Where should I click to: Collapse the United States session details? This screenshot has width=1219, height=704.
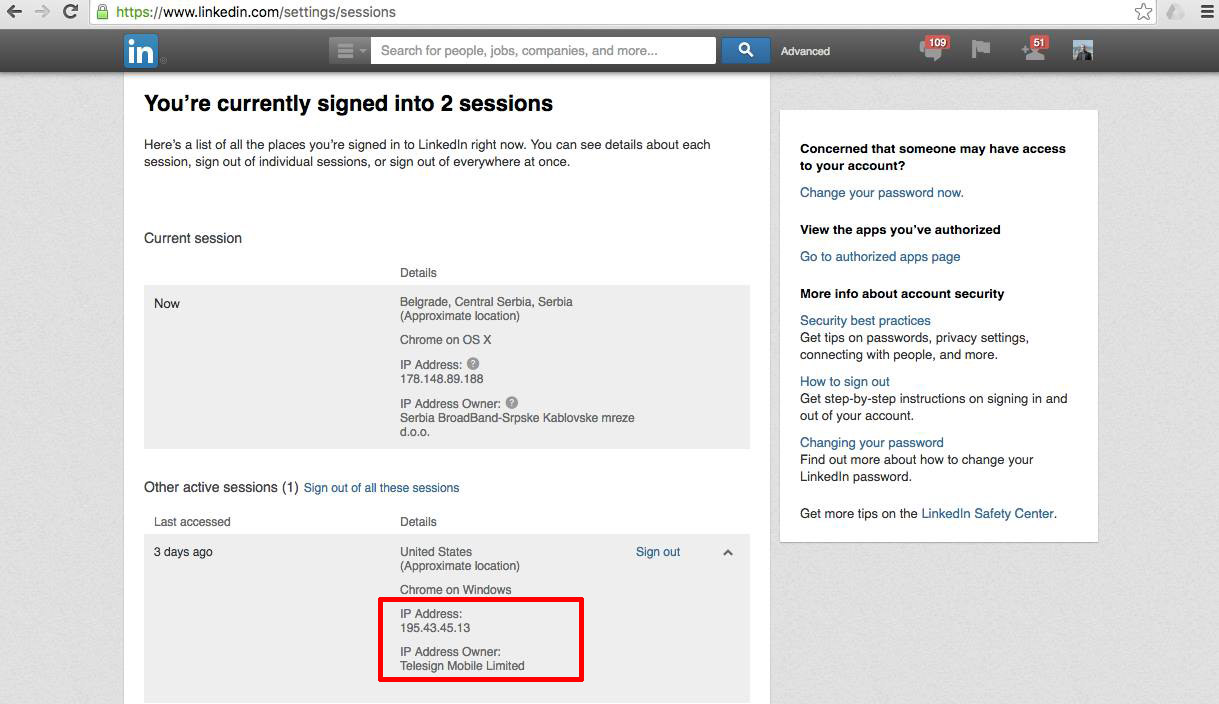point(728,552)
